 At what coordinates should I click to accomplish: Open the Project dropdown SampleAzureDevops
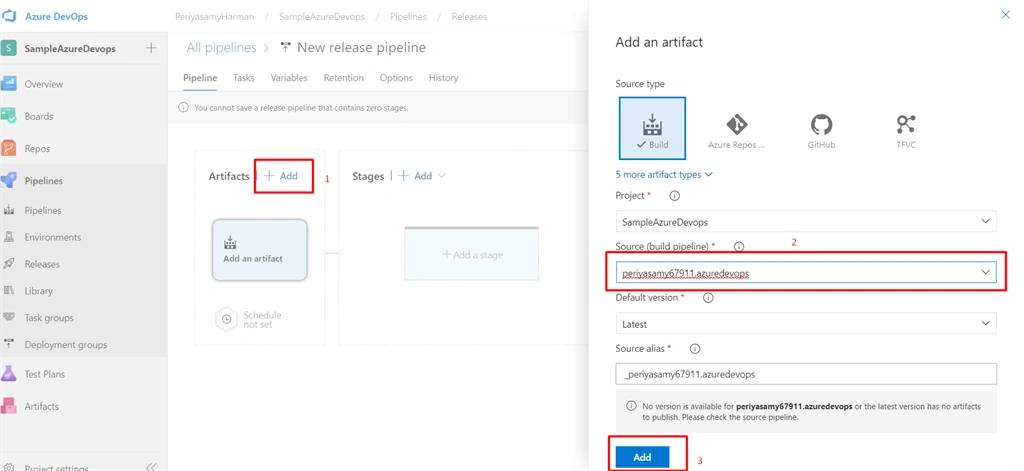tap(806, 221)
